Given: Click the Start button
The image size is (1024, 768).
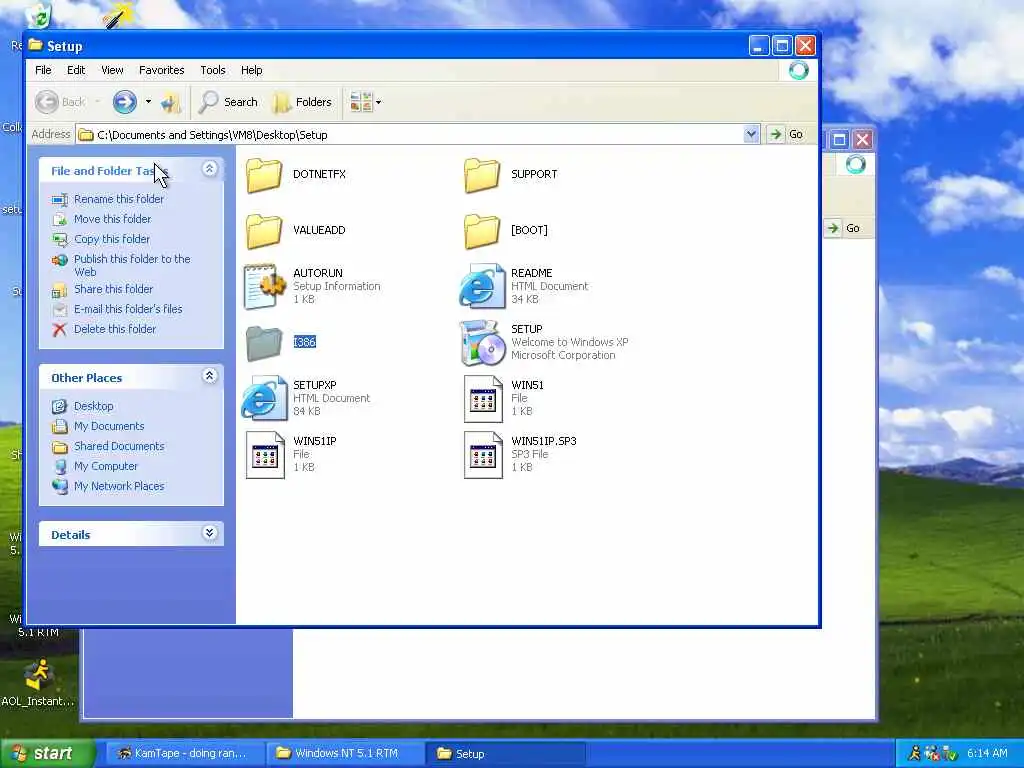Looking at the screenshot, I should coord(46,754).
